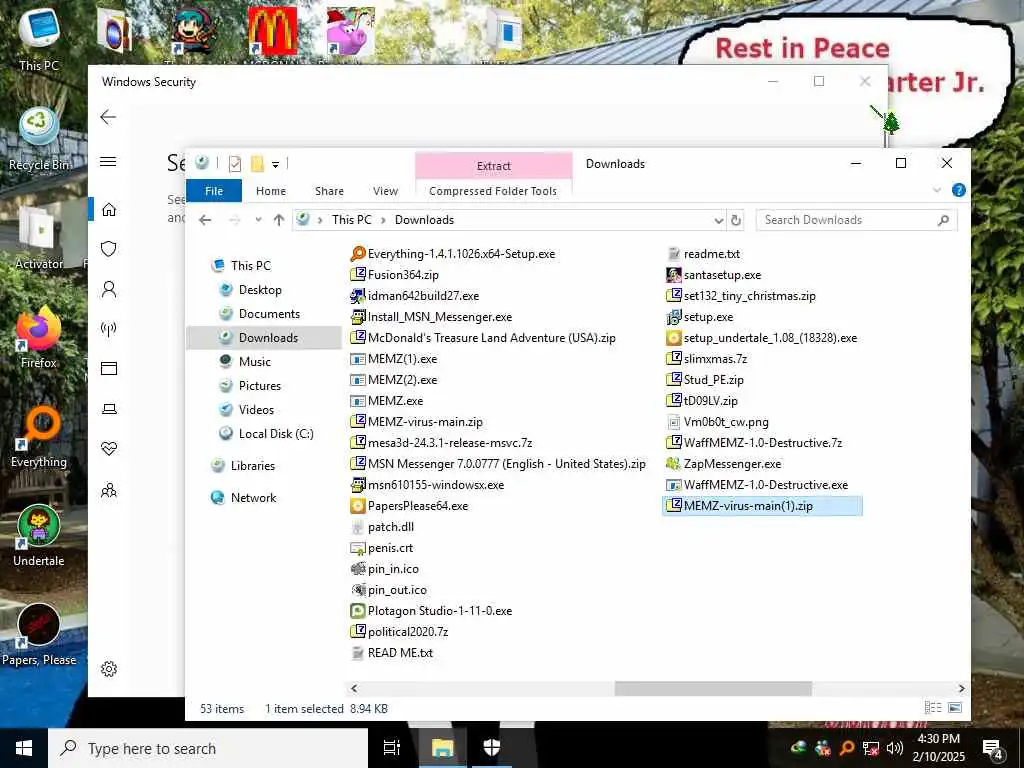Open Task View on the taskbar
Image resolution: width=1024 pixels, height=768 pixels.
click(392, 748)
